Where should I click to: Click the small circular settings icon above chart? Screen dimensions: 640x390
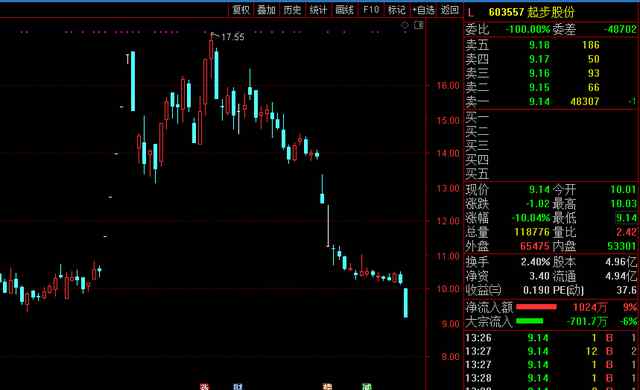(x=404, y=26)
